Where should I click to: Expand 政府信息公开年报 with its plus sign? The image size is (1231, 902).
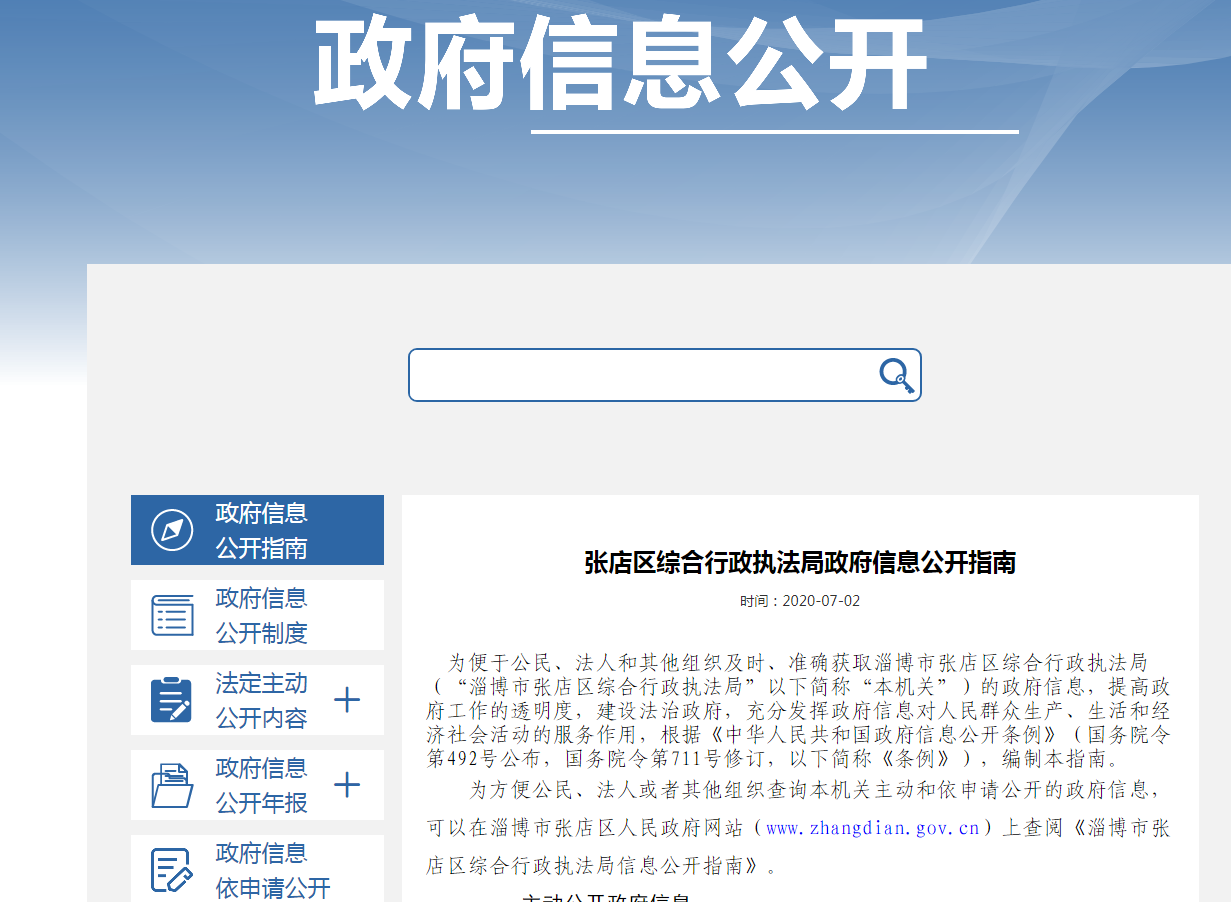coord(346,785)
